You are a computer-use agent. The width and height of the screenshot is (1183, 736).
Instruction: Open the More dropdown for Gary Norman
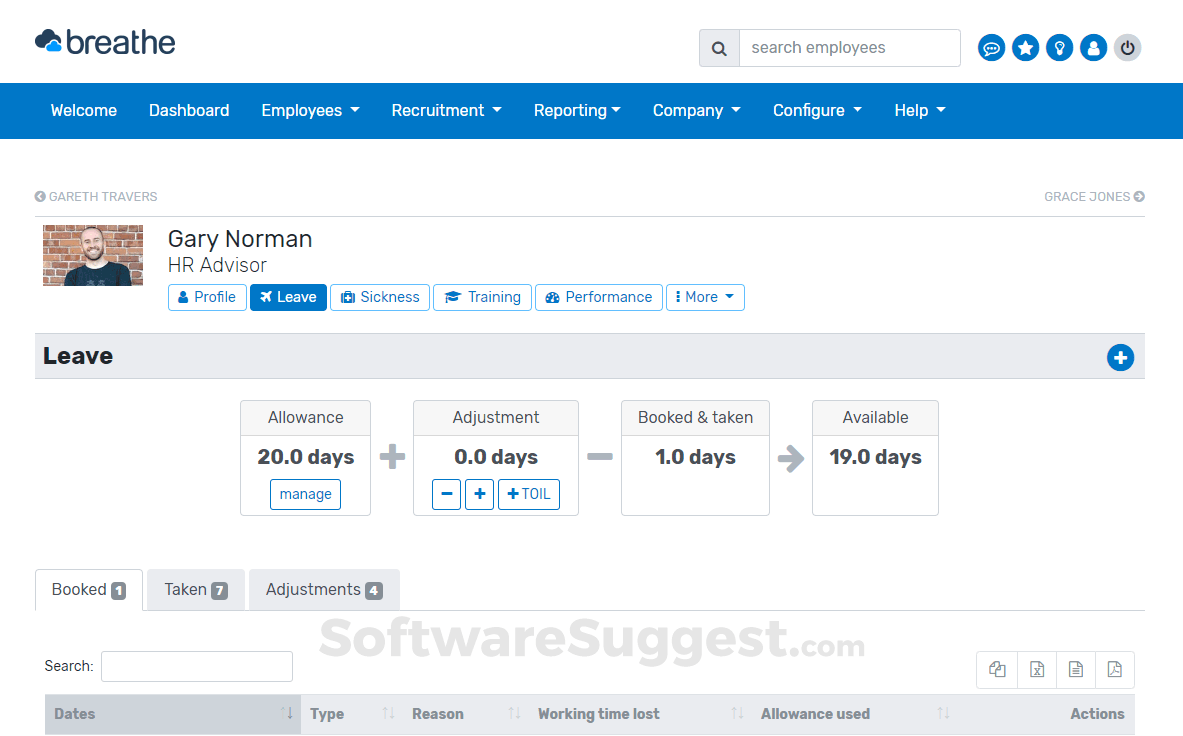point(705,297)
